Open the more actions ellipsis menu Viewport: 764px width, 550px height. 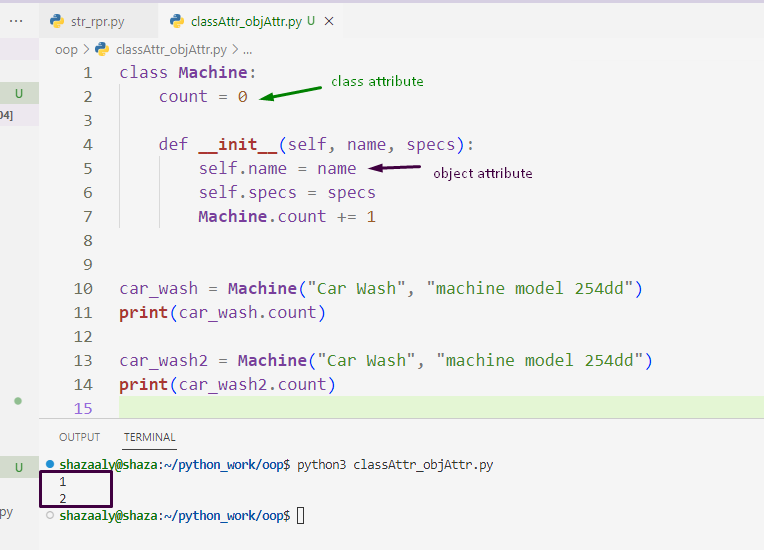16,21
